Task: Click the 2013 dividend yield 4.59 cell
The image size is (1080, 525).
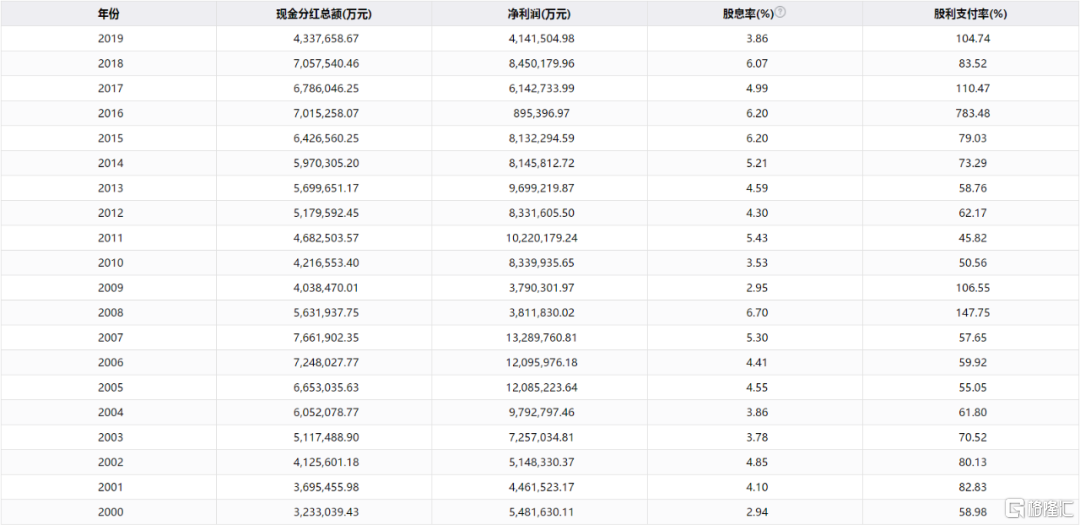Action: tap(755, 188)
